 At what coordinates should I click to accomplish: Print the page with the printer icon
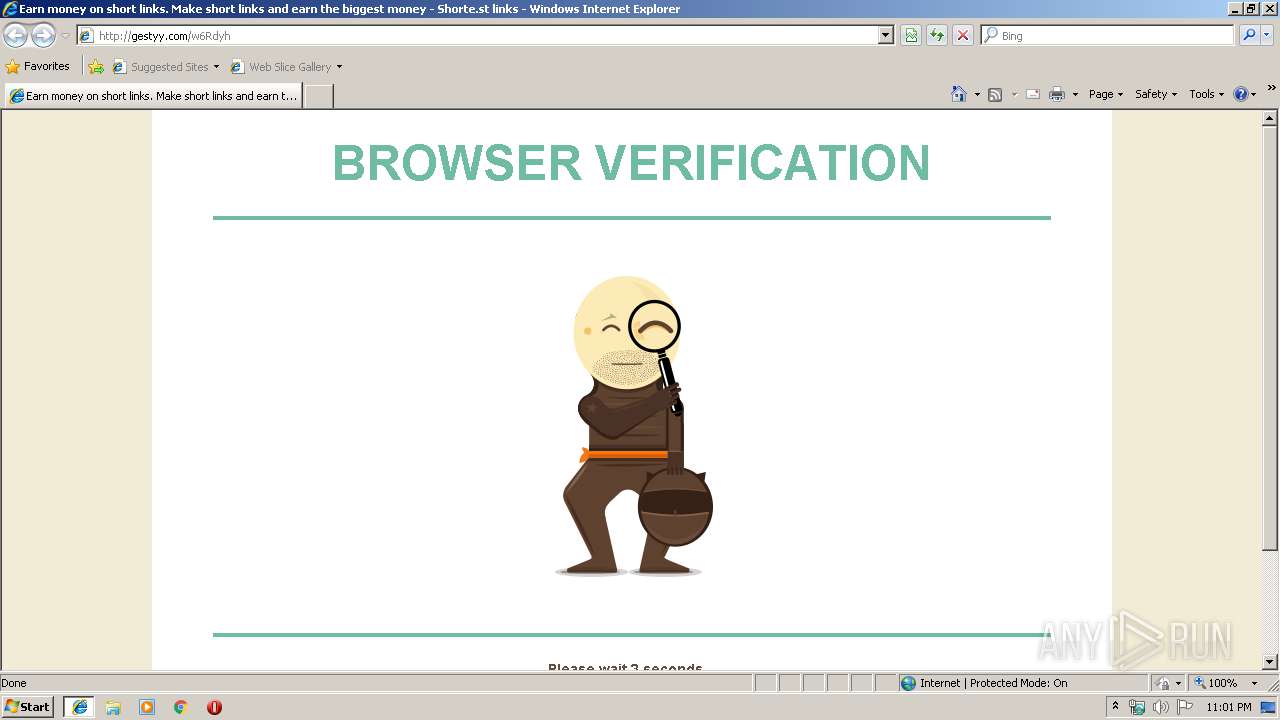[1057, 94]
